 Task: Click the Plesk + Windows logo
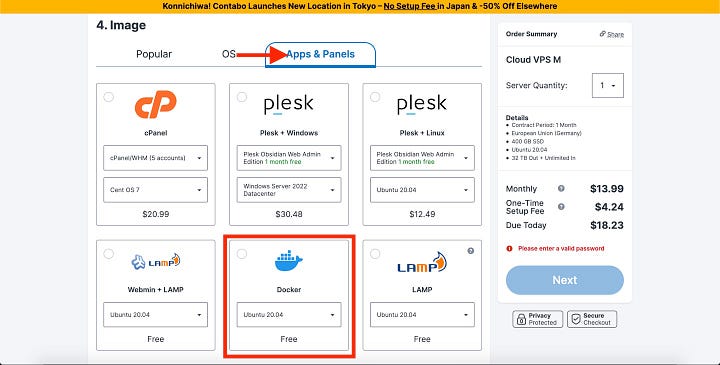tap(289, 104)
